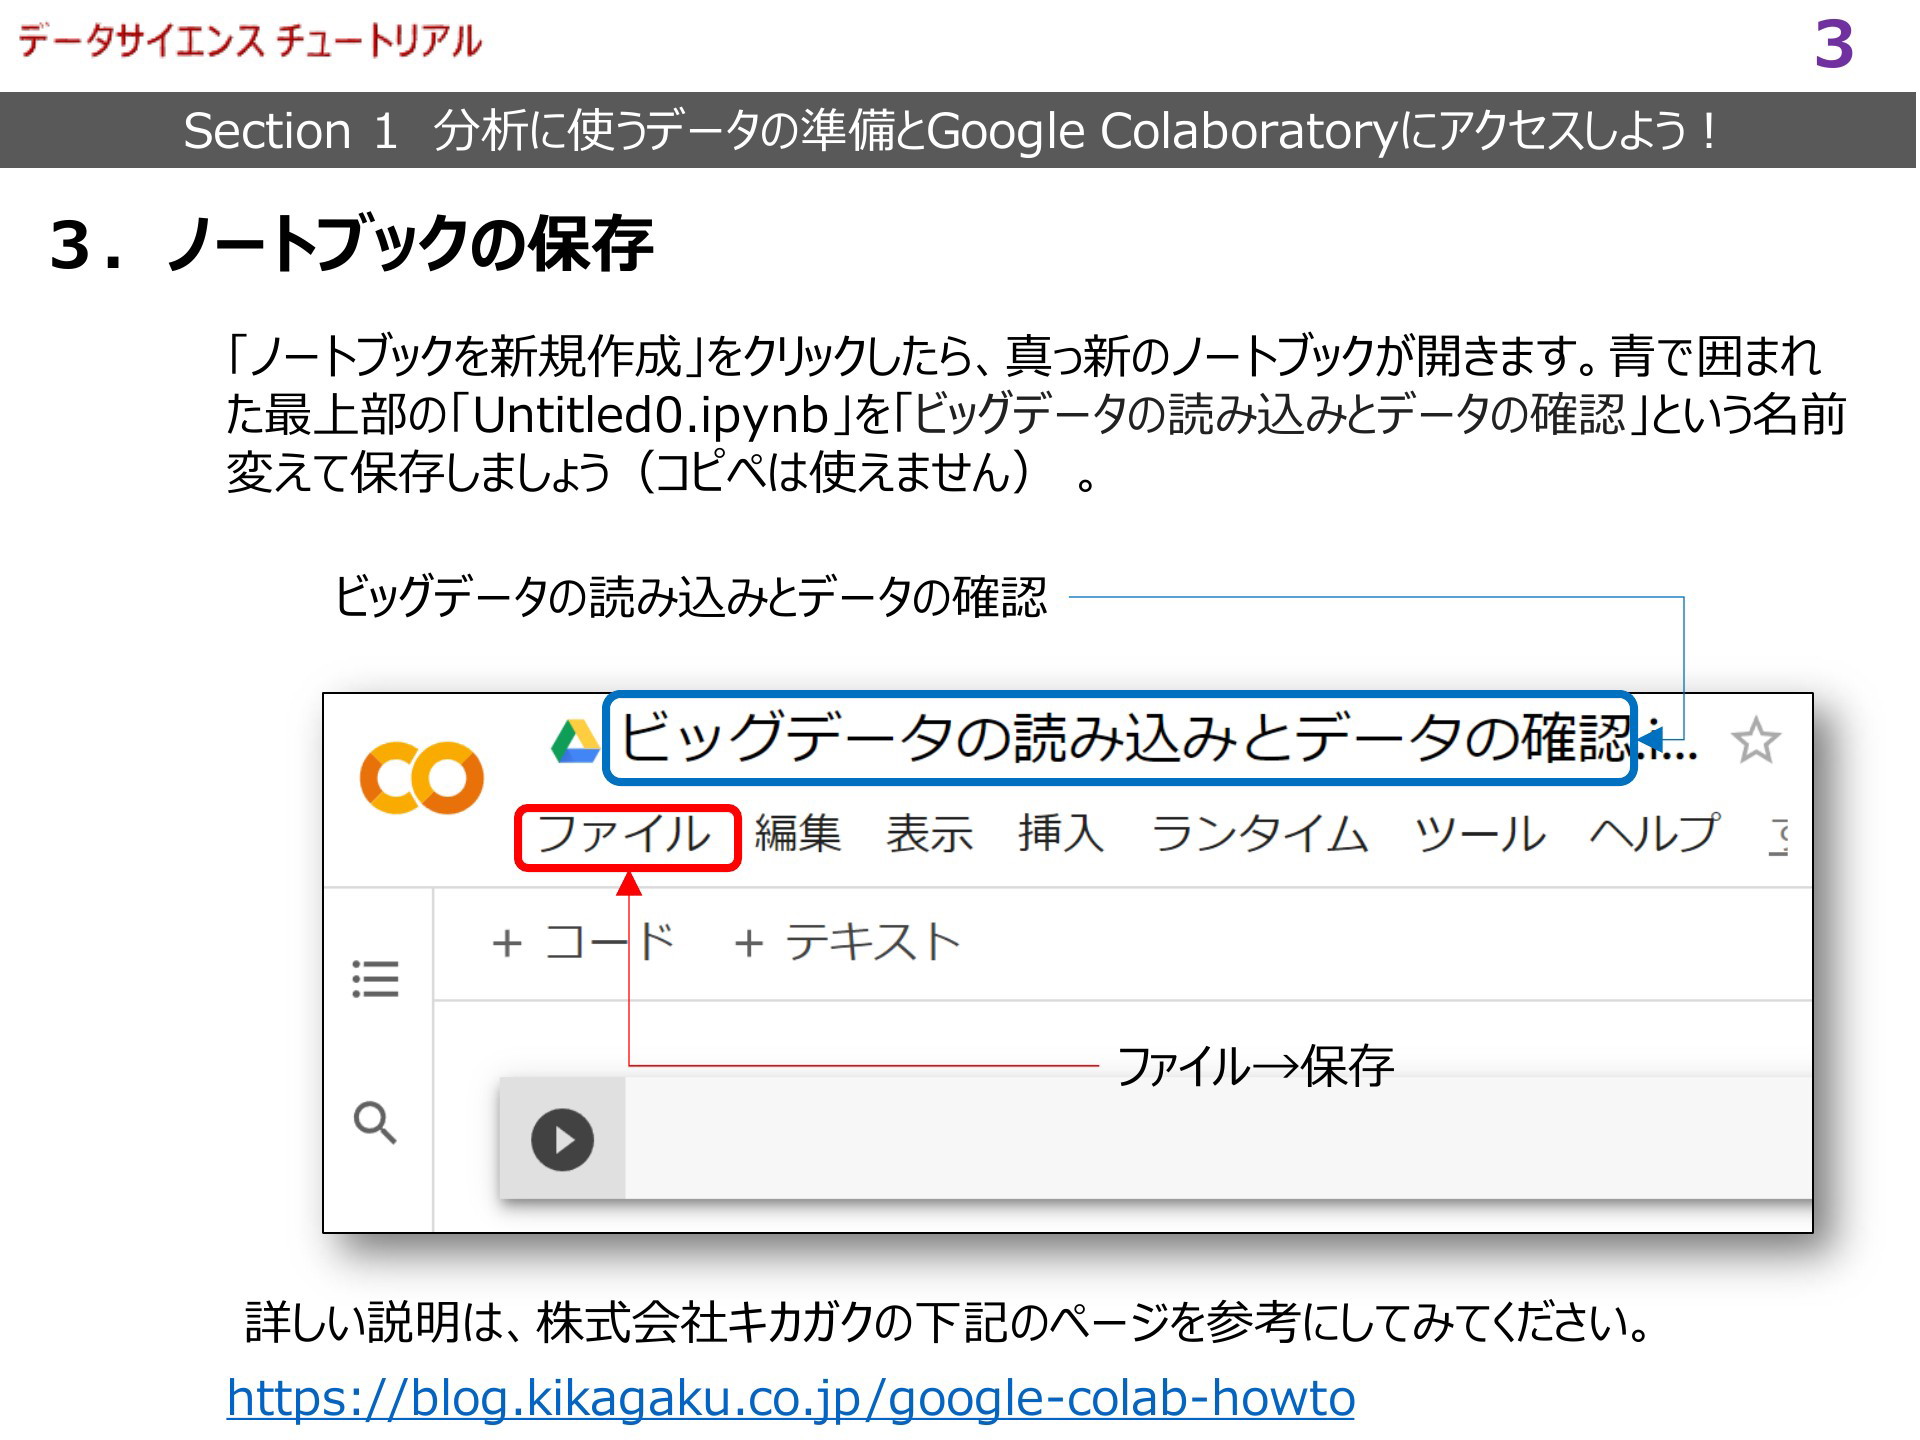Open the ヘルプ menu
Image resolution: width=1920 pixels, height=1440 pixels.
coord(1655,833)
